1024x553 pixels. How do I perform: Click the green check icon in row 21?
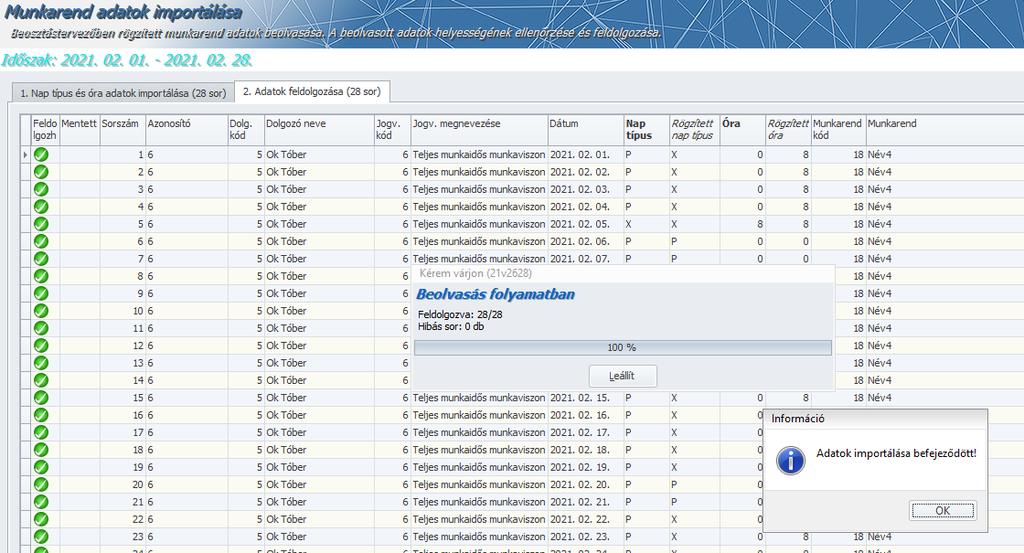click(41, 502)
